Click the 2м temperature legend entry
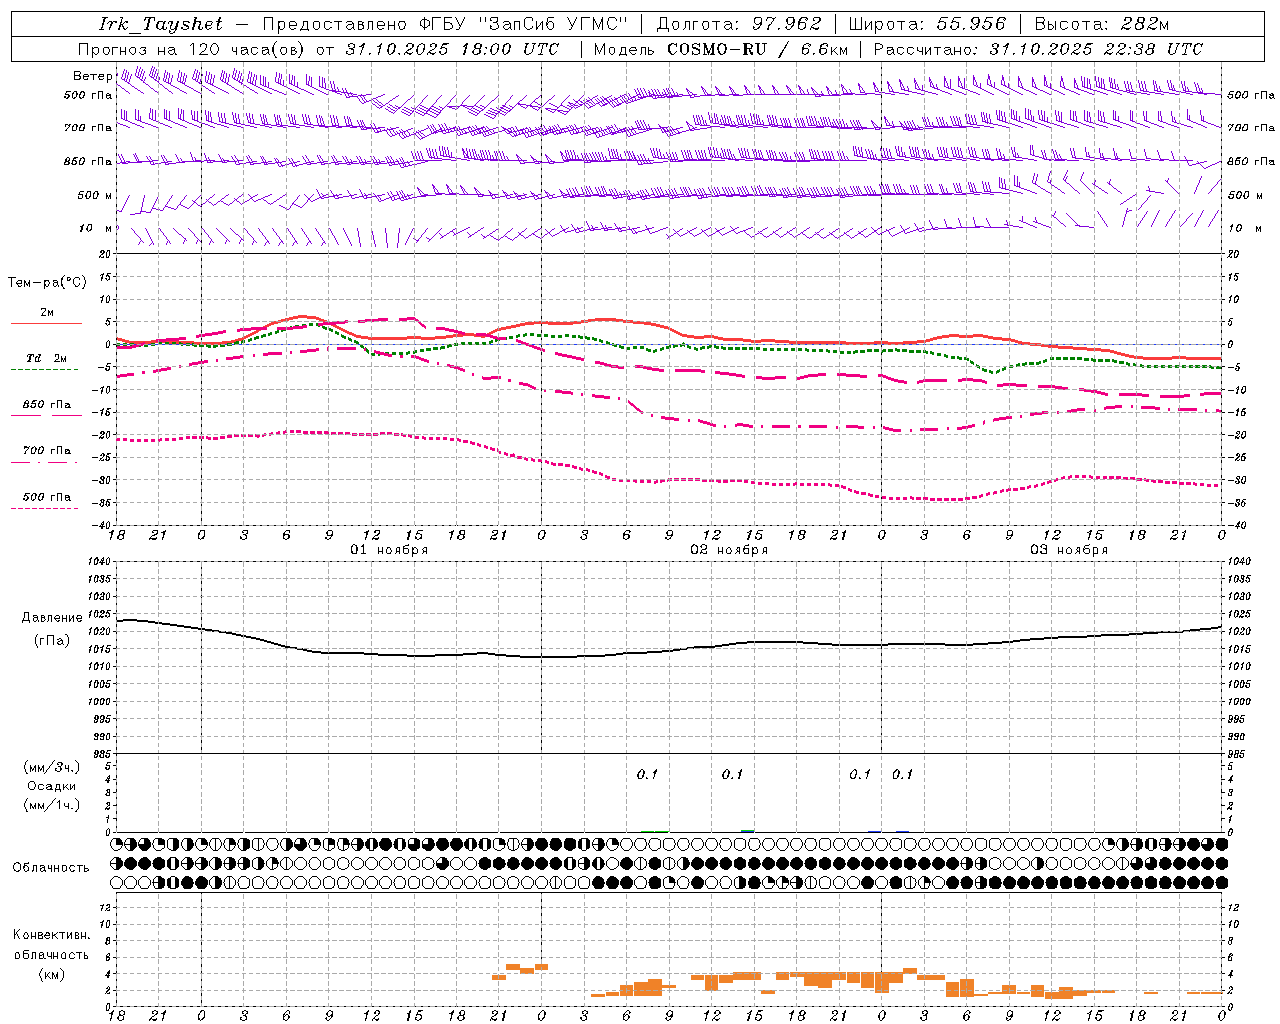 (47, 313)
